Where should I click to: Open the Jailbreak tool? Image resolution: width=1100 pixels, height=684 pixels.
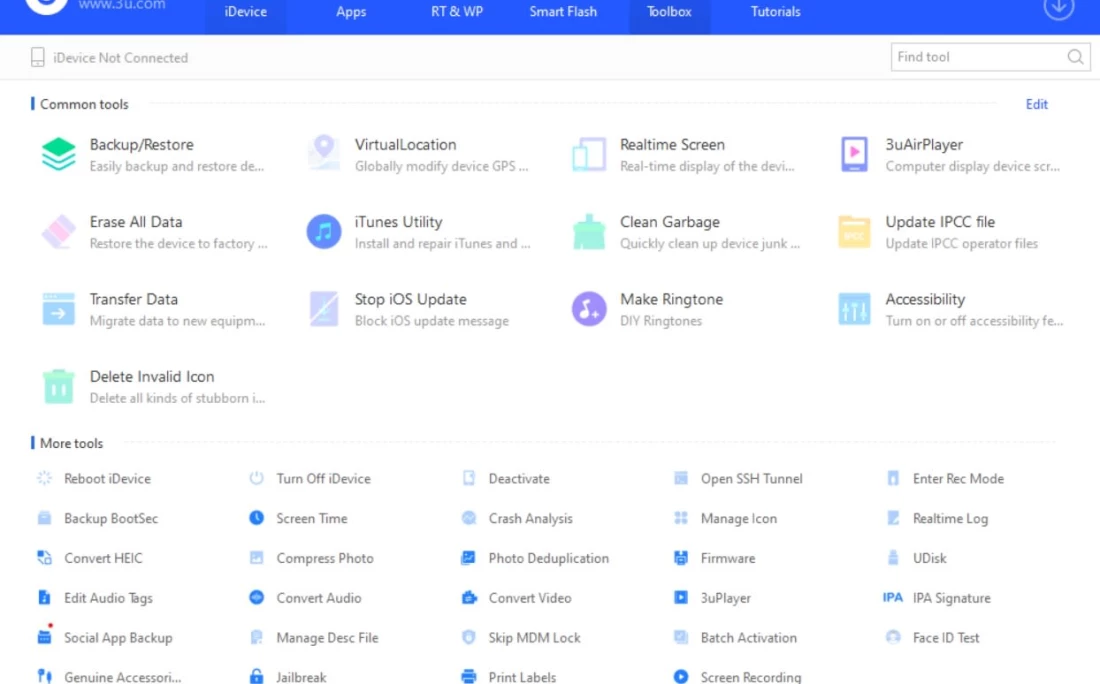(301, 677)
